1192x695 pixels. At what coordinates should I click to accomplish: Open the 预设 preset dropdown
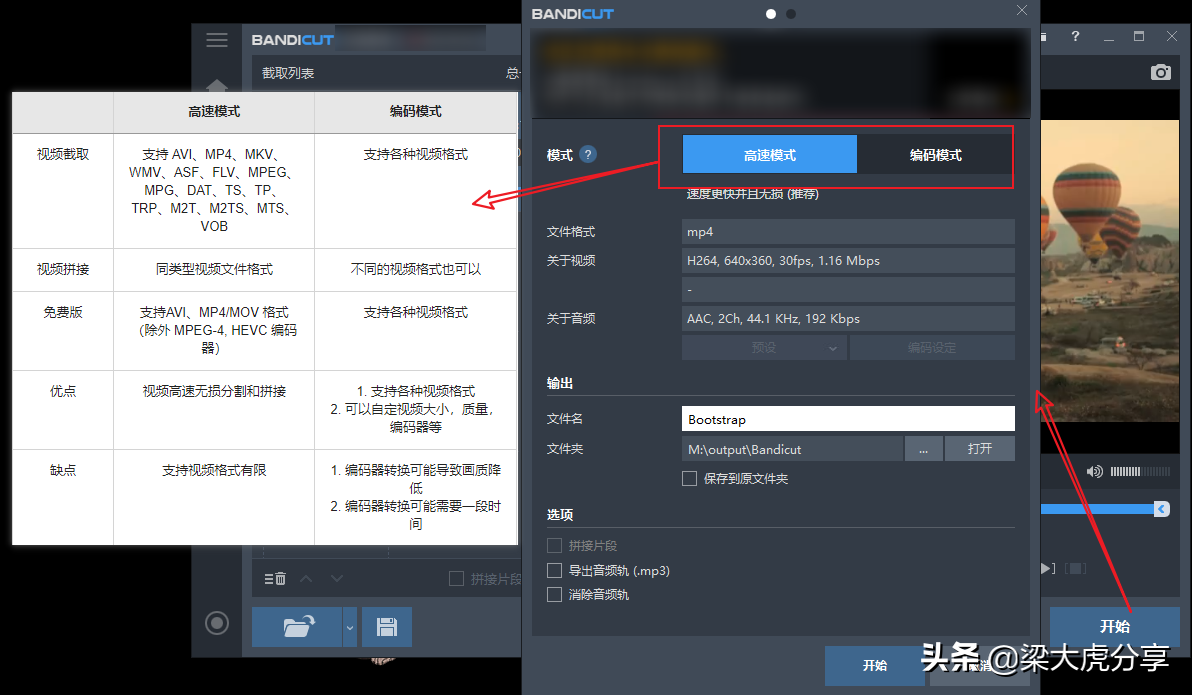coord(764,348)
